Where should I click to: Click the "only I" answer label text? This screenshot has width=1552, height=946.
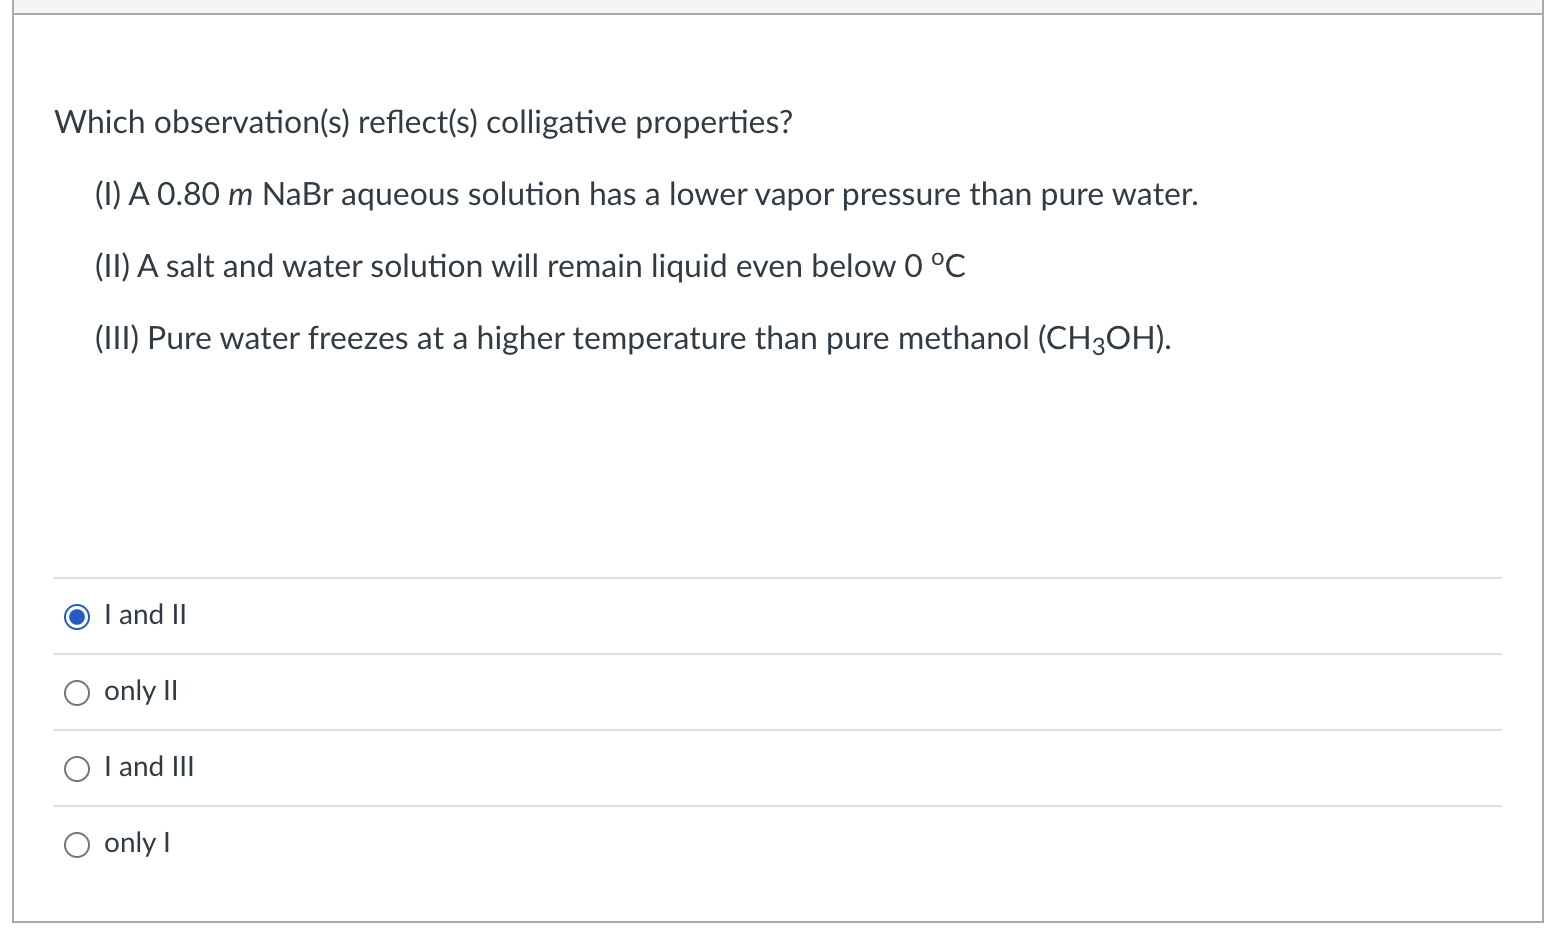coord(137,843)
